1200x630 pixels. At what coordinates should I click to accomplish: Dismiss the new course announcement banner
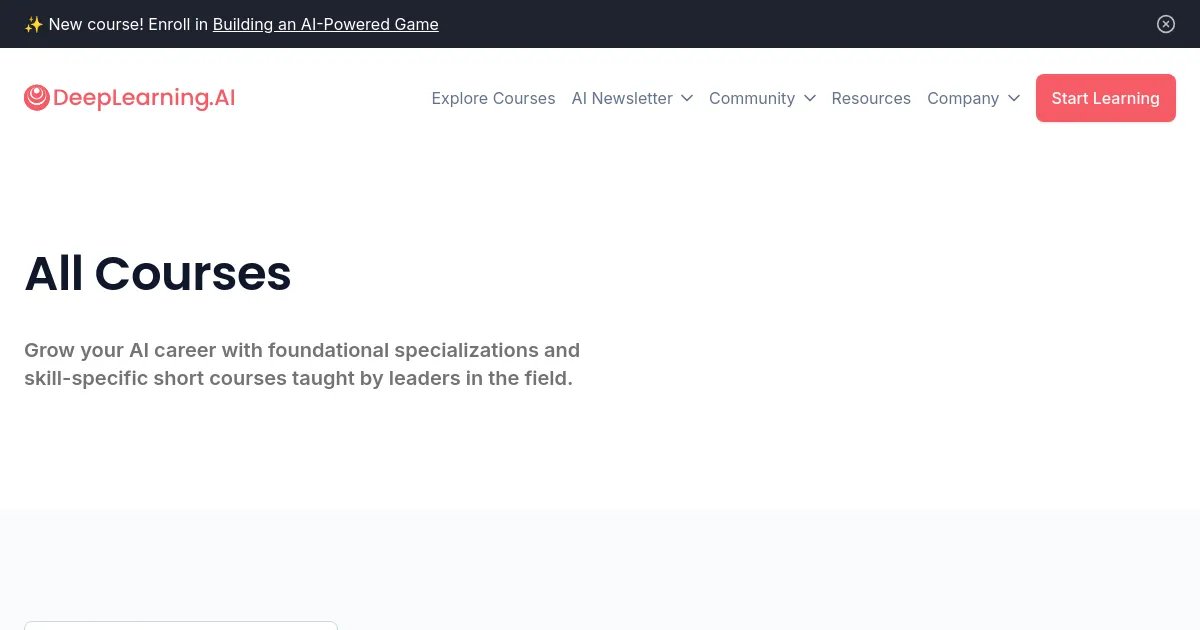click(x=1166, y=24)
